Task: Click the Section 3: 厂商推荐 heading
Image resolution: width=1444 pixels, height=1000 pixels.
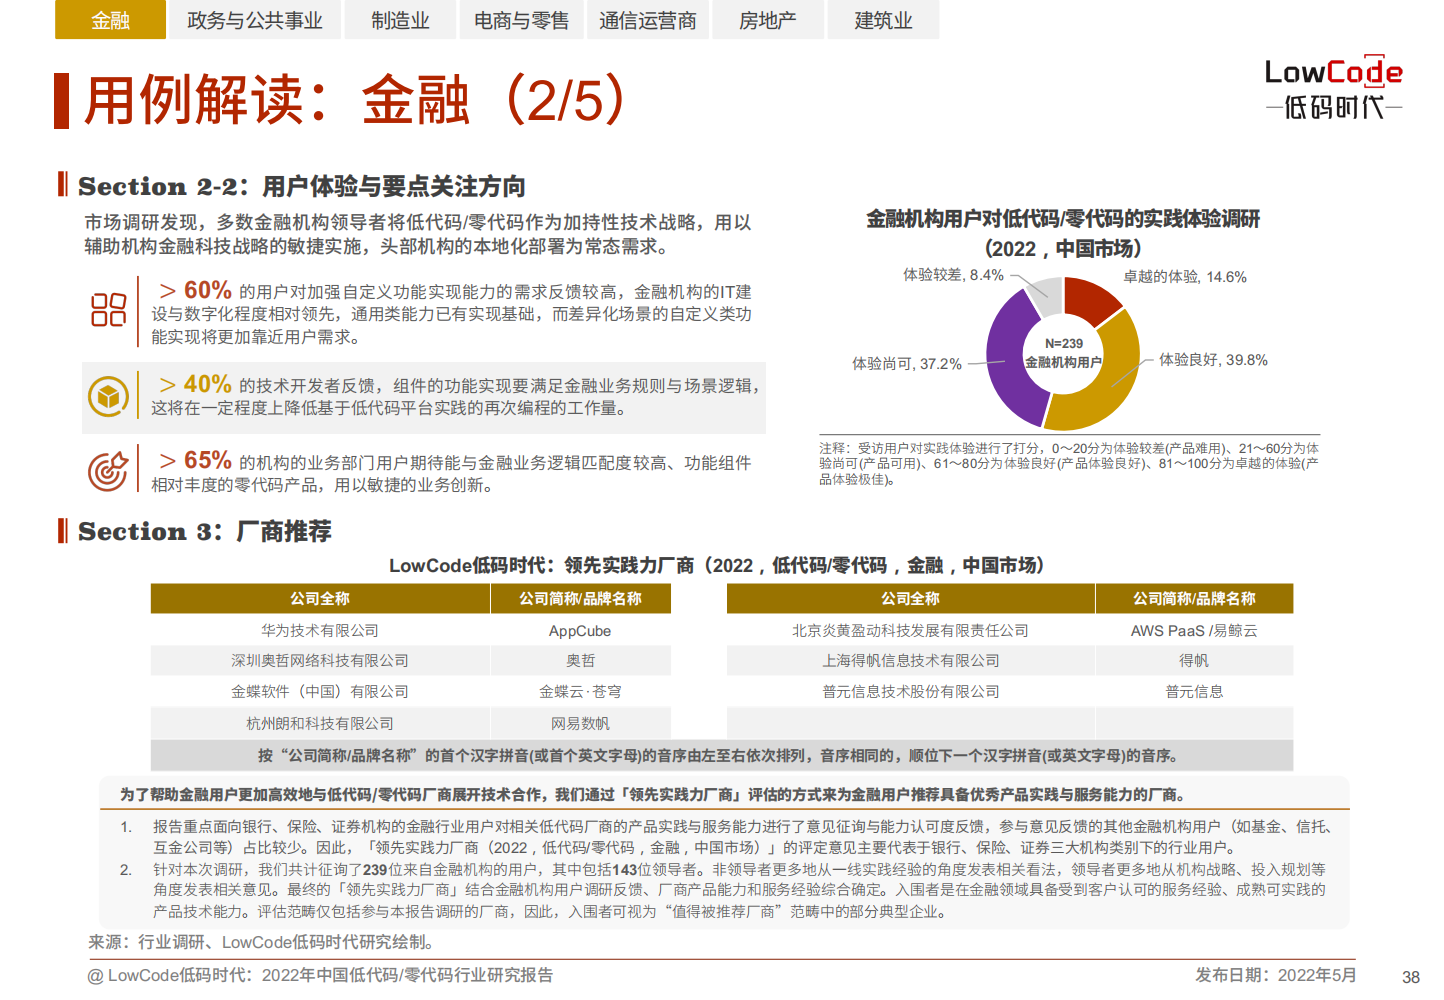Action: pos(205,531)
